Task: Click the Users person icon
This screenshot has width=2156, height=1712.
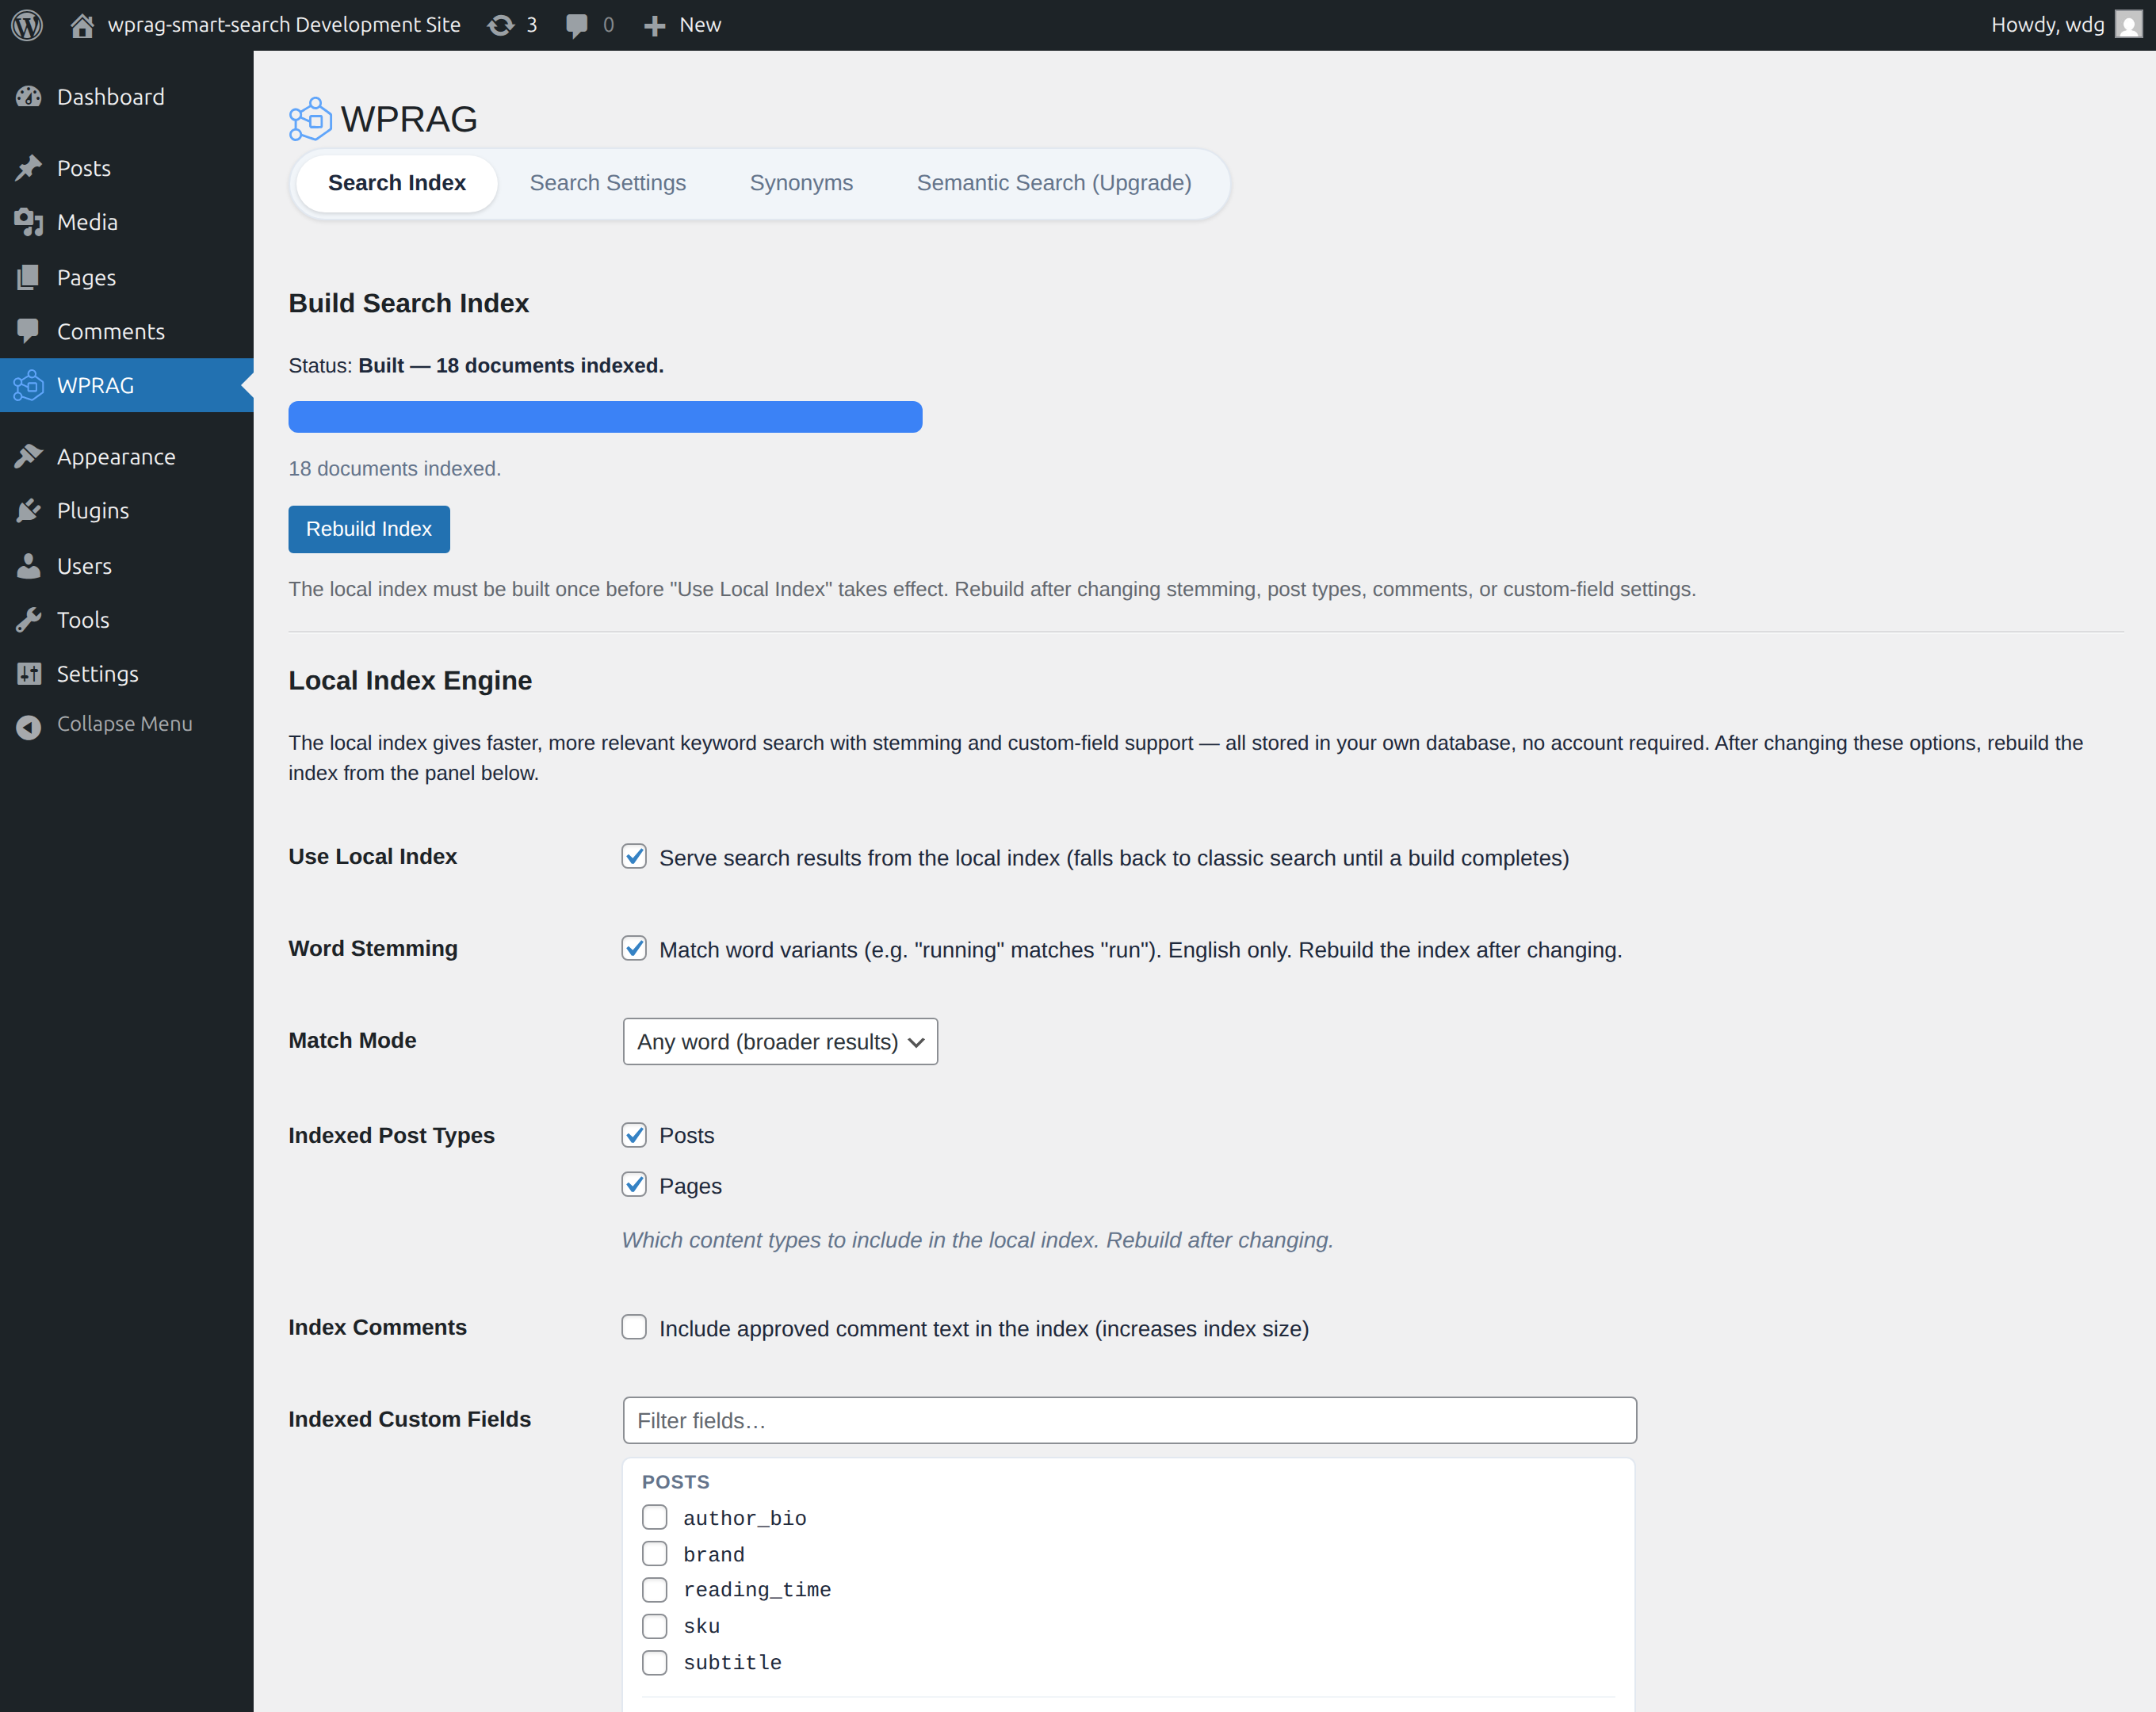Action: coord(29,566)
